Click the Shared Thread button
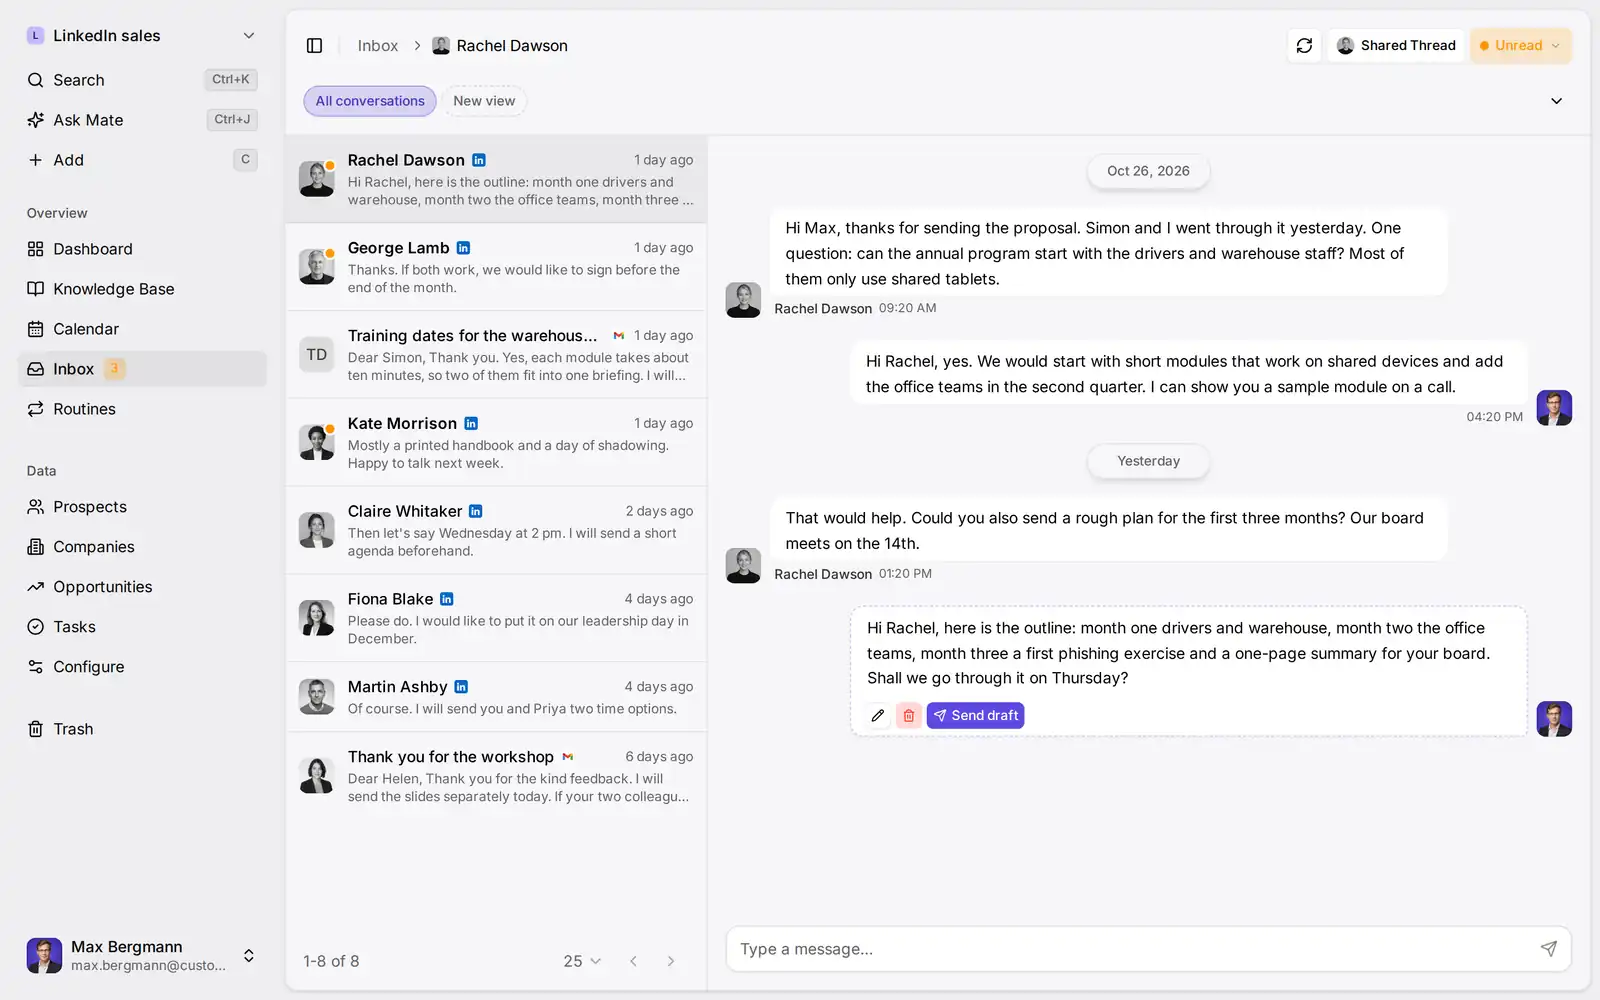Viewport: 1600px width, 1000px height. click(1396, 46)
